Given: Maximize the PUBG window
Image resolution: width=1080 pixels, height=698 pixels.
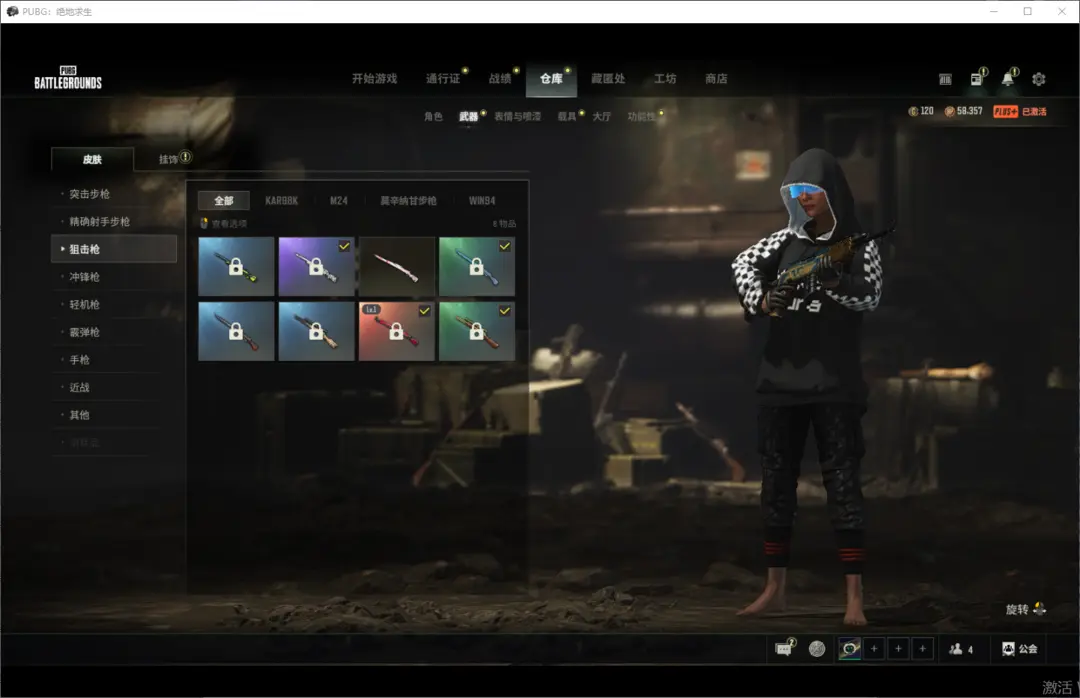Looking at the screenshot, I should pos(1028,11).
